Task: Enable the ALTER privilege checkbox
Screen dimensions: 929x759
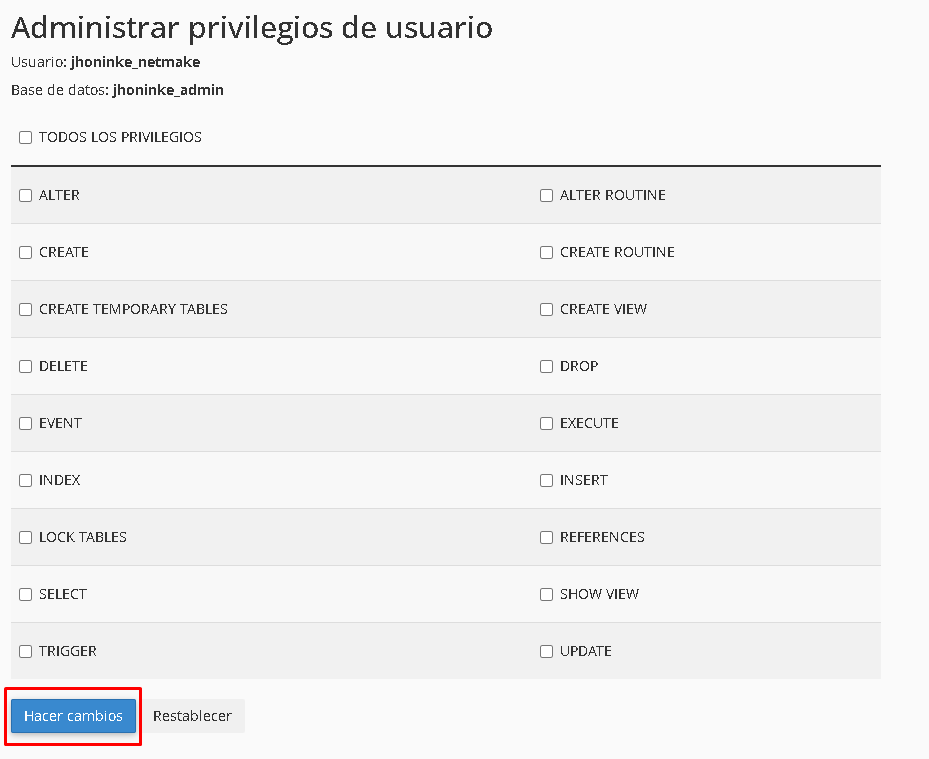Action: click(25, 196)
